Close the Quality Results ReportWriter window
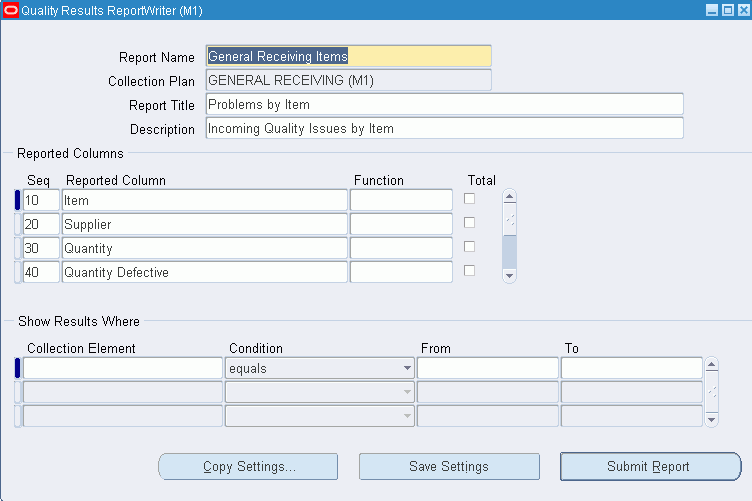Viewport: 752px width, 501px height. [x=744, y=10]
